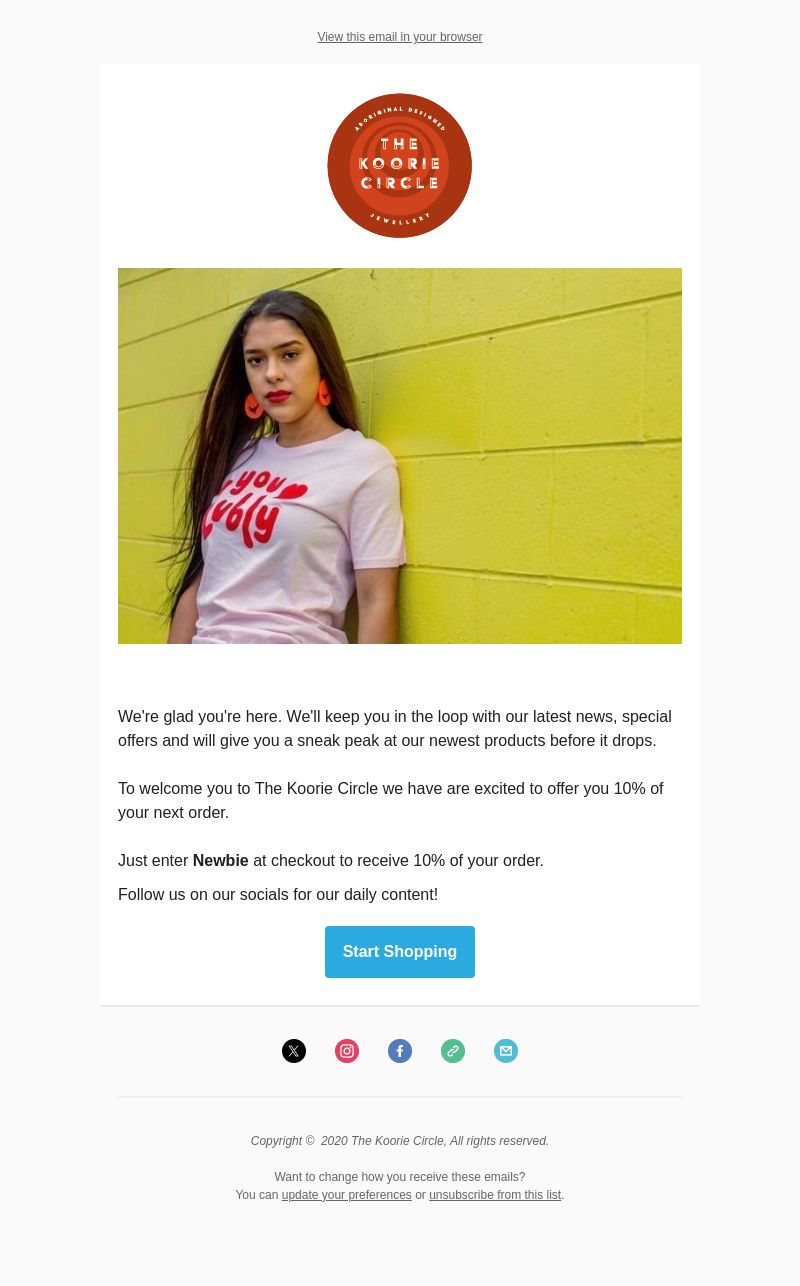Image resolution: width=800 pixels, height=1286 pixels.
Task: Click "Want to change how you receive" text
Action: (400, 1177)
